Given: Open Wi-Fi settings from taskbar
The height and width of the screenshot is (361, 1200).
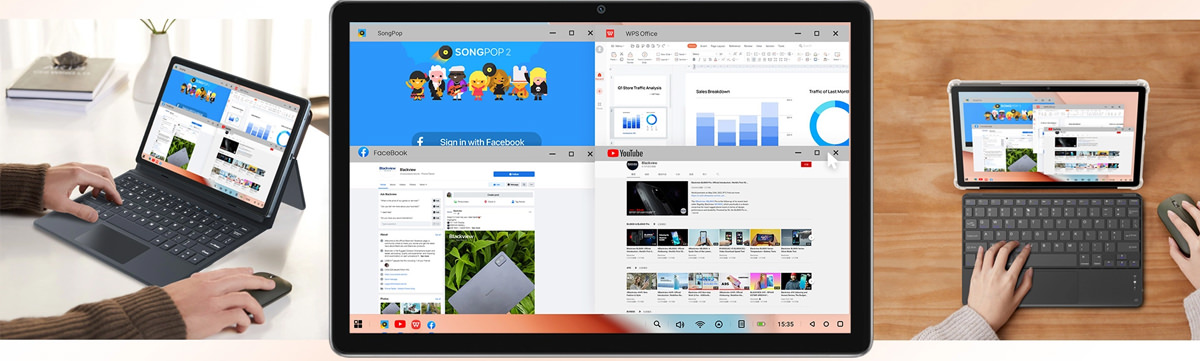Looking at the screenshot, I should pyautogui.click(x=700, y=324).
